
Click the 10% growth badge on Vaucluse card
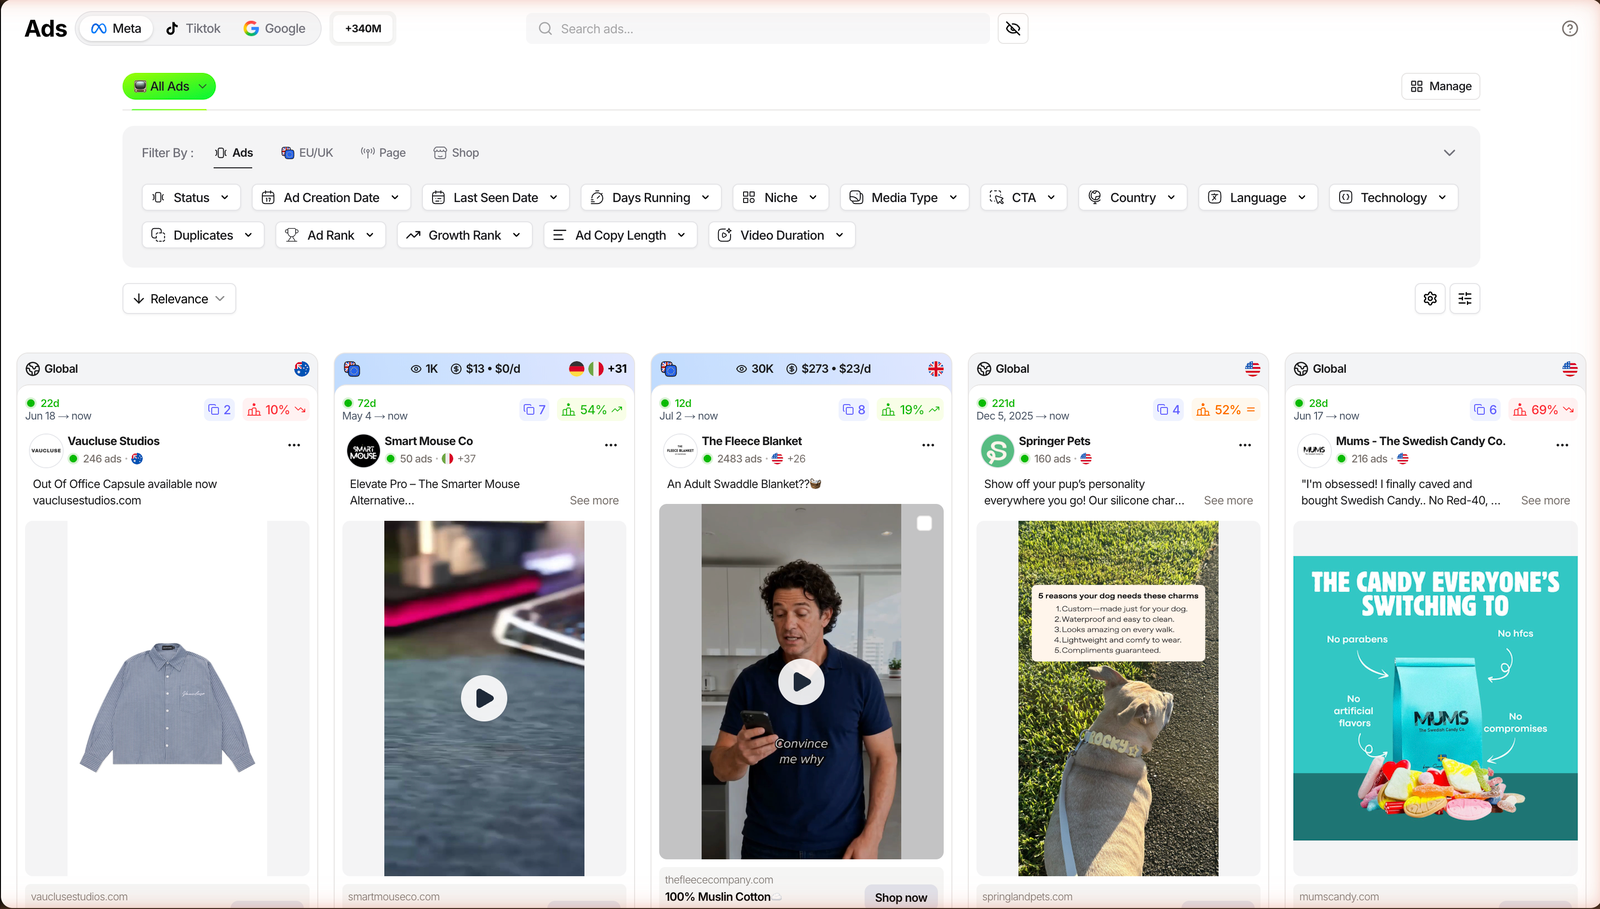click(276, 410)
